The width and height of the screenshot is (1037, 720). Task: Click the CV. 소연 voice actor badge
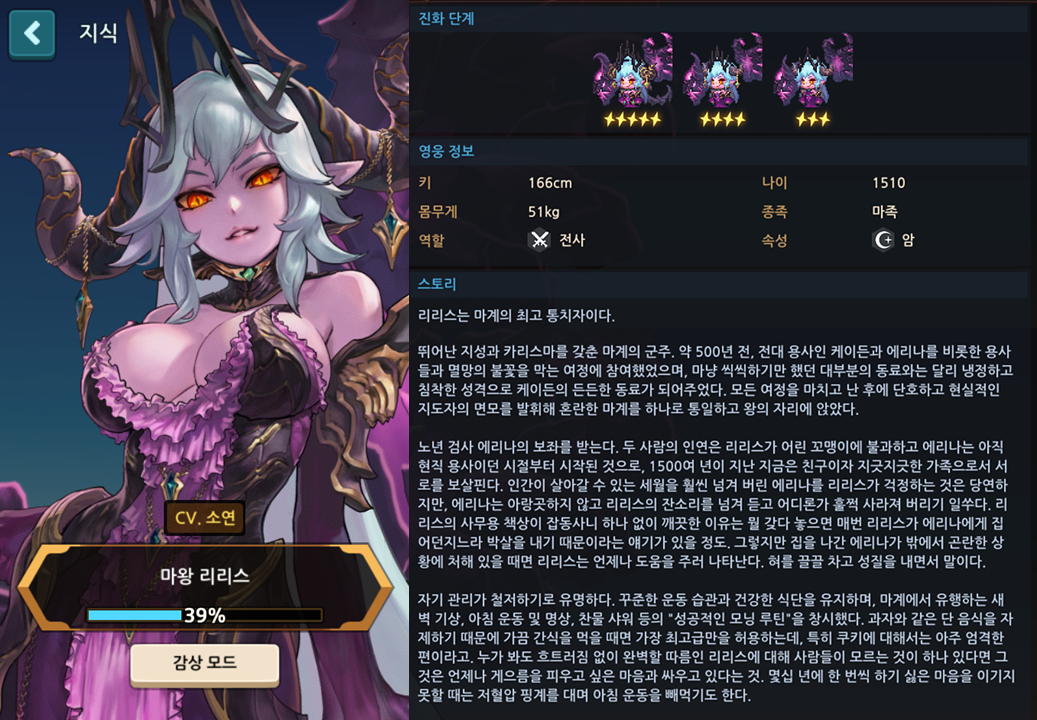click(204, 518)
